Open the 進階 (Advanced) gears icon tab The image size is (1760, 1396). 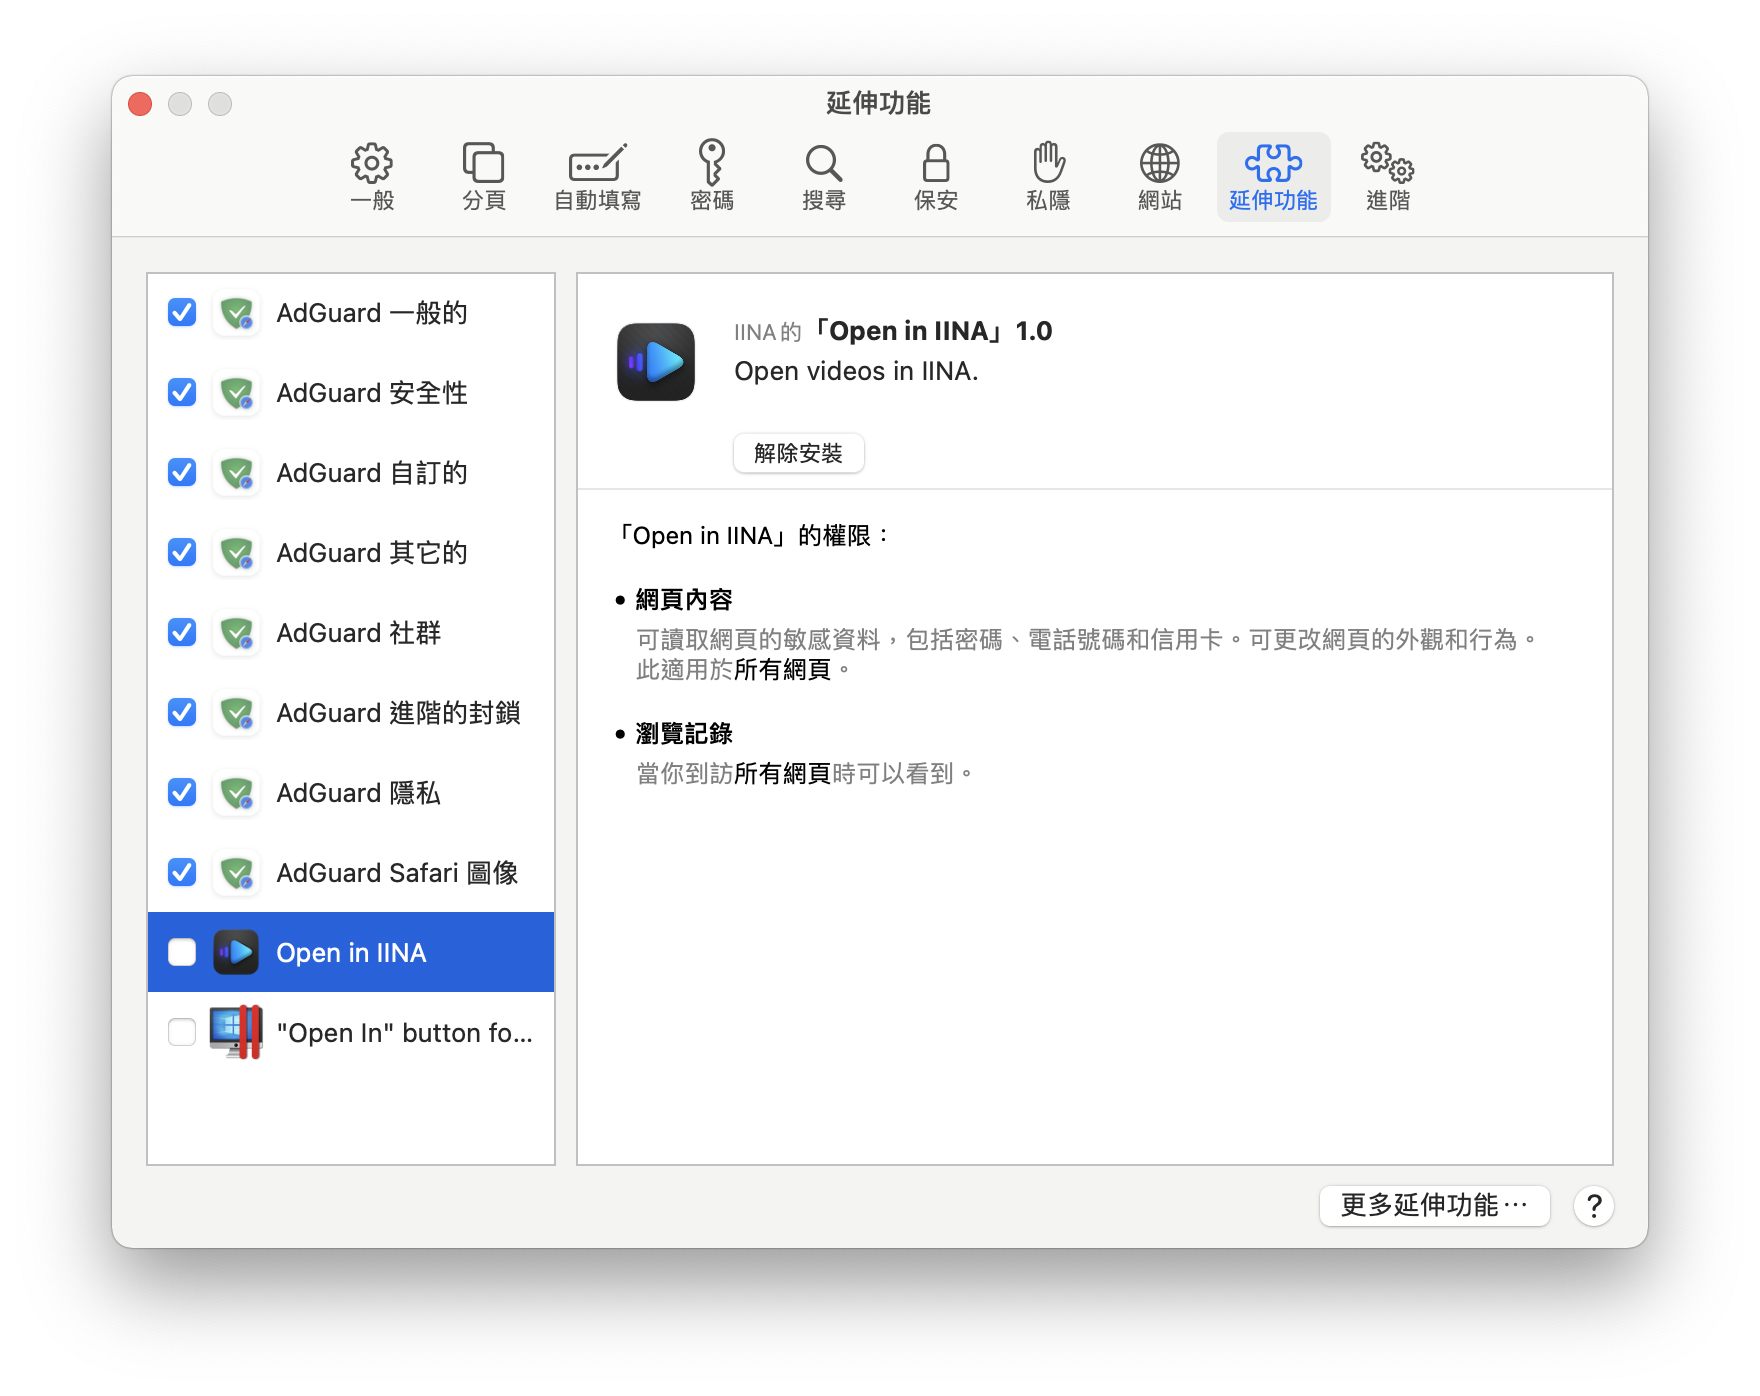point(1388,176)
